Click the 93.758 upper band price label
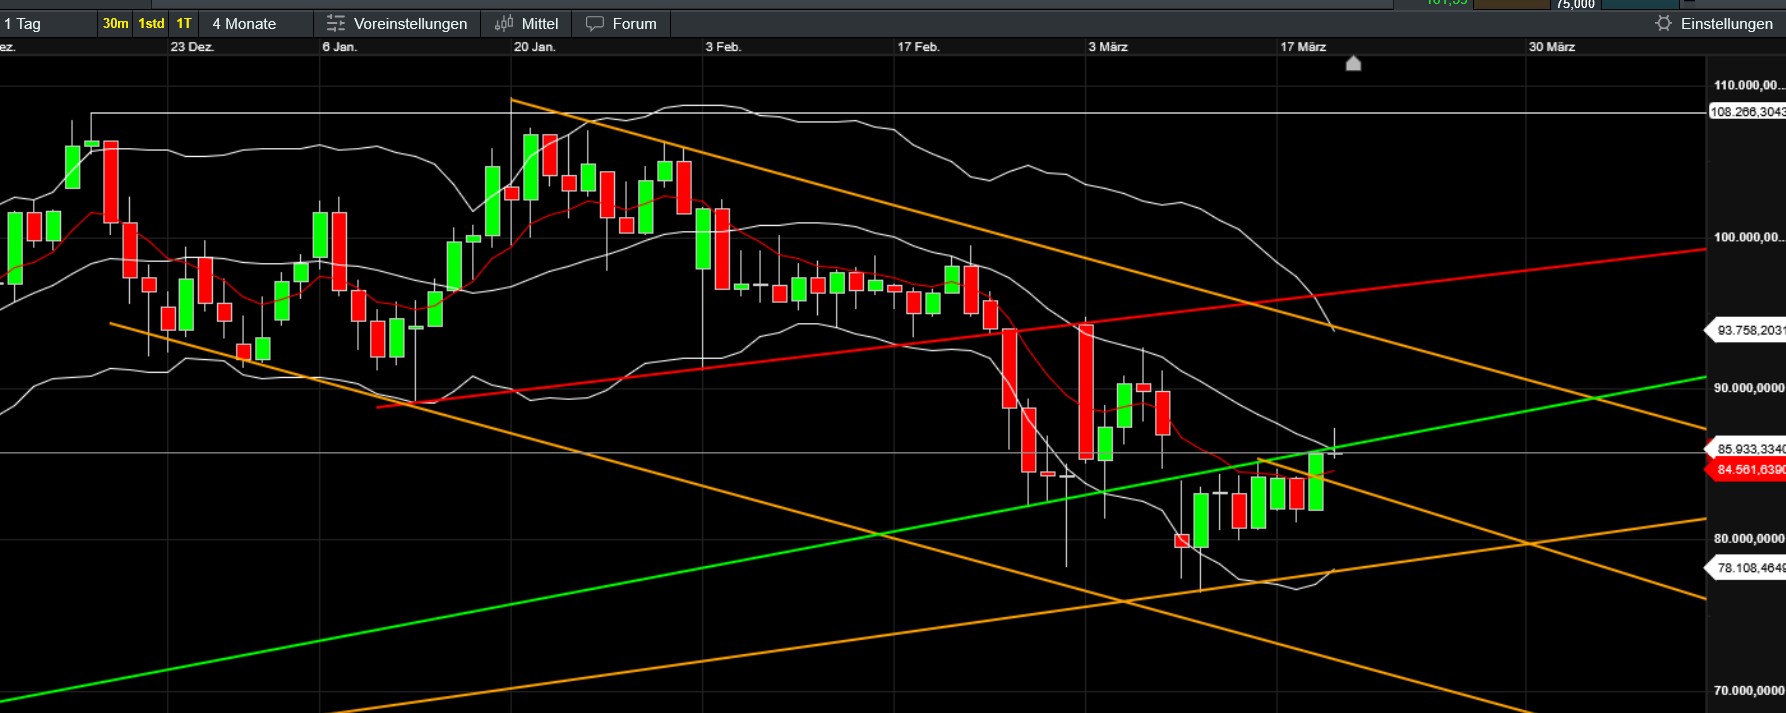1786x713 pixels. click(x=1746, y=330)
